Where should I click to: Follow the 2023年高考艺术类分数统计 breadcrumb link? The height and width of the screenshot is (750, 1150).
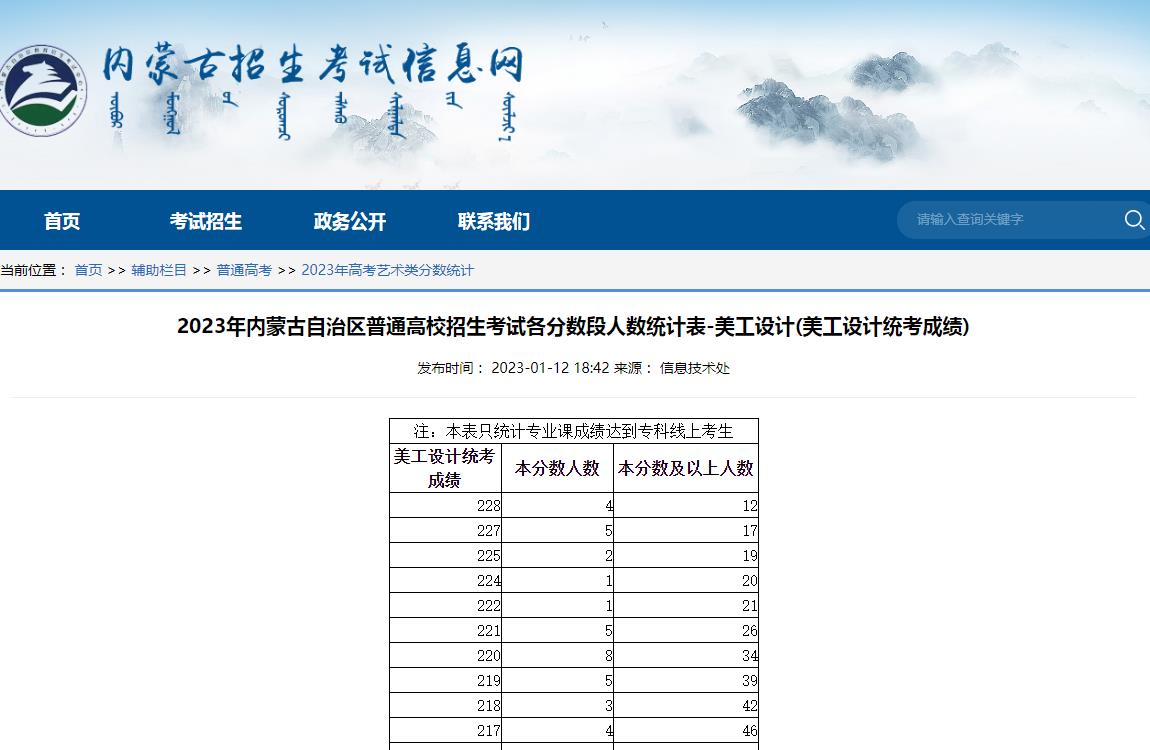[387, 270]
